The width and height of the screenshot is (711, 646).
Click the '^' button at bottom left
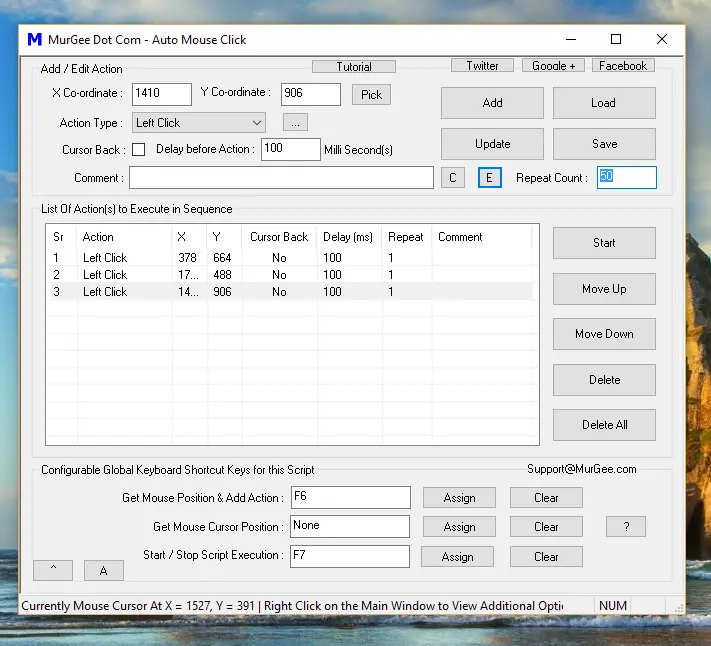[x=52, y=570]
